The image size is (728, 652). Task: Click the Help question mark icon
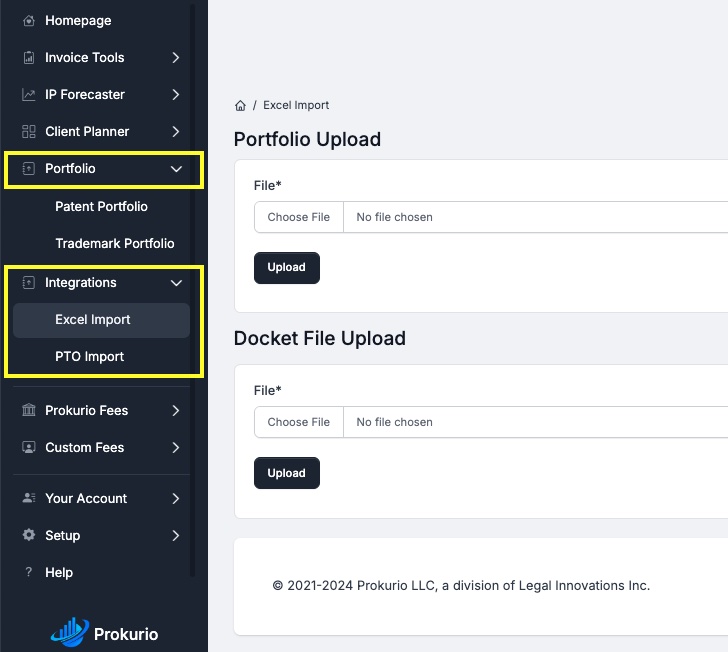(x=29, y=572)
